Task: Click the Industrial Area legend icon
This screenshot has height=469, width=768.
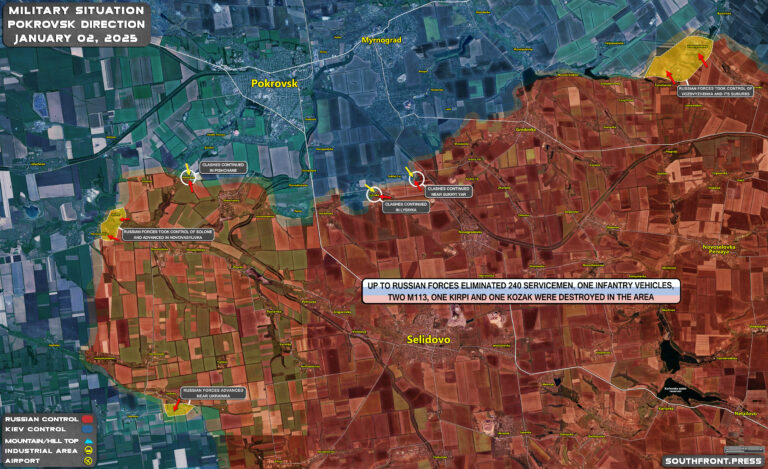Action: [89, 451]
